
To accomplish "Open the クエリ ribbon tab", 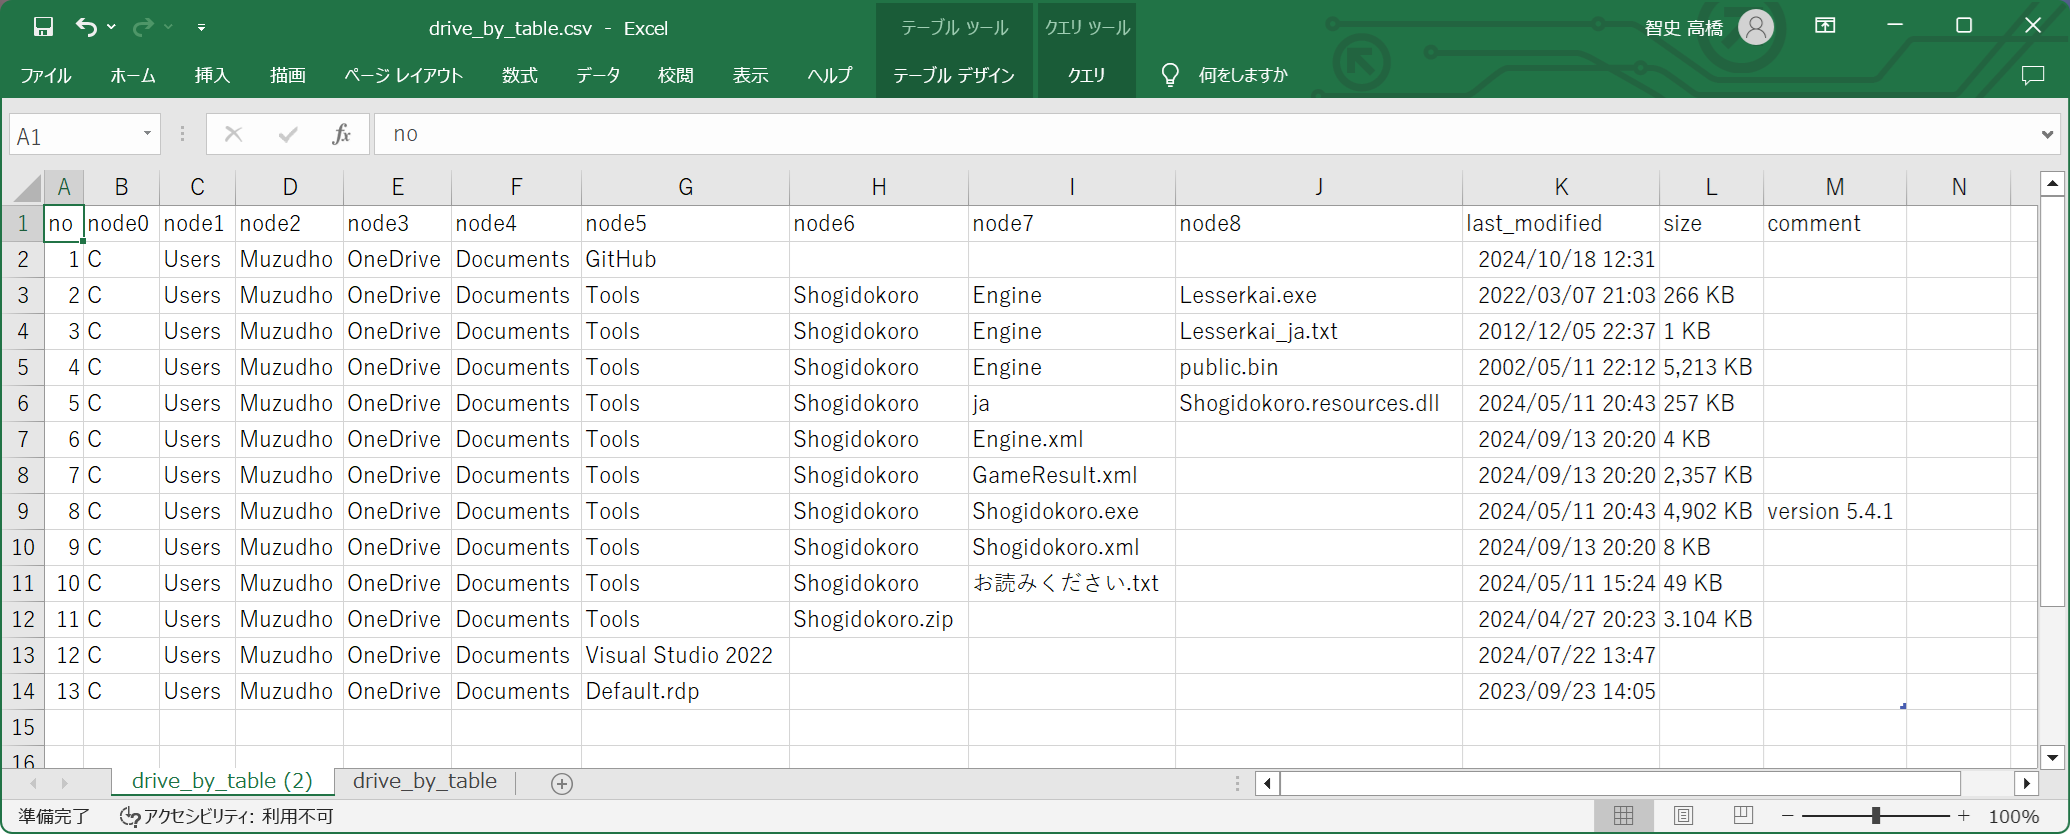I will (1086, 75).
